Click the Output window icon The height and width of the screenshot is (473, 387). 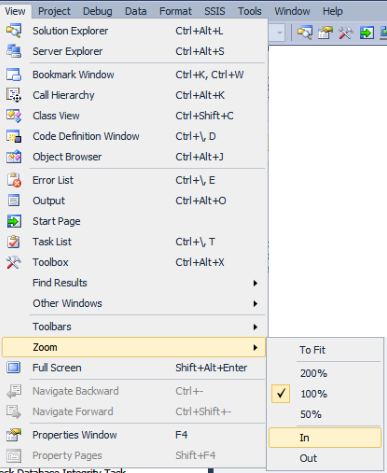pos(14,201)
